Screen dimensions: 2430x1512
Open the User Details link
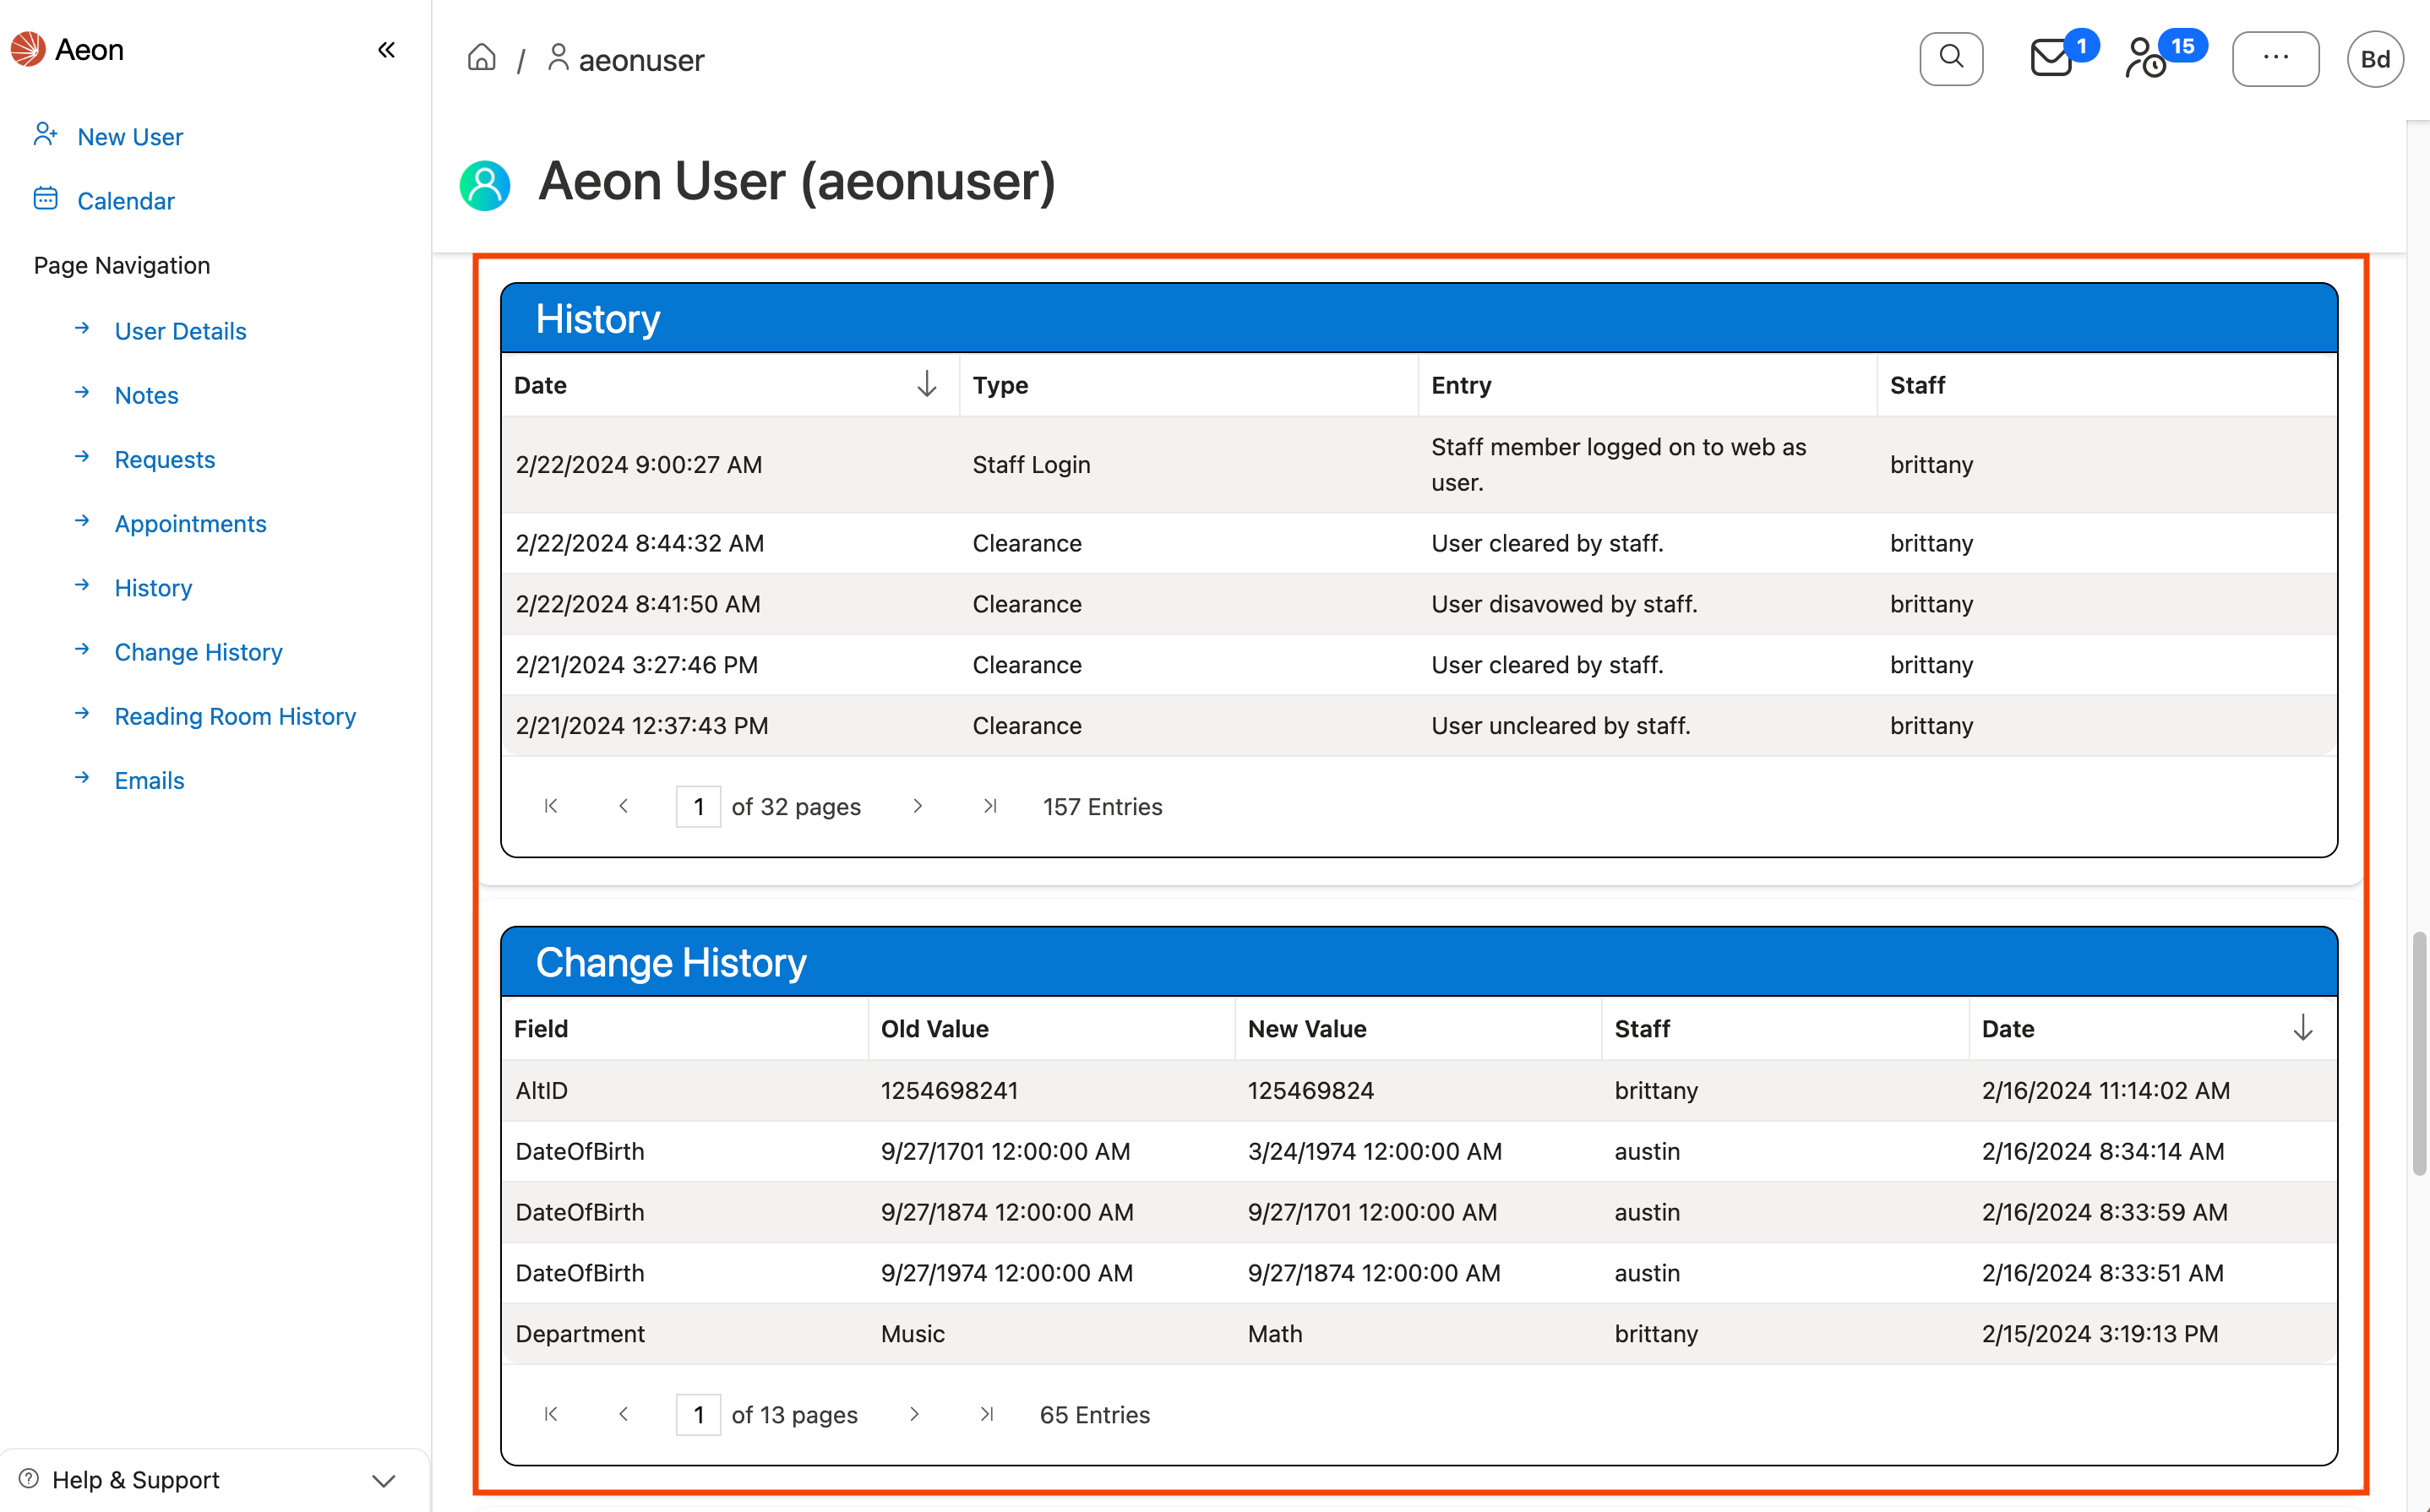180,330
